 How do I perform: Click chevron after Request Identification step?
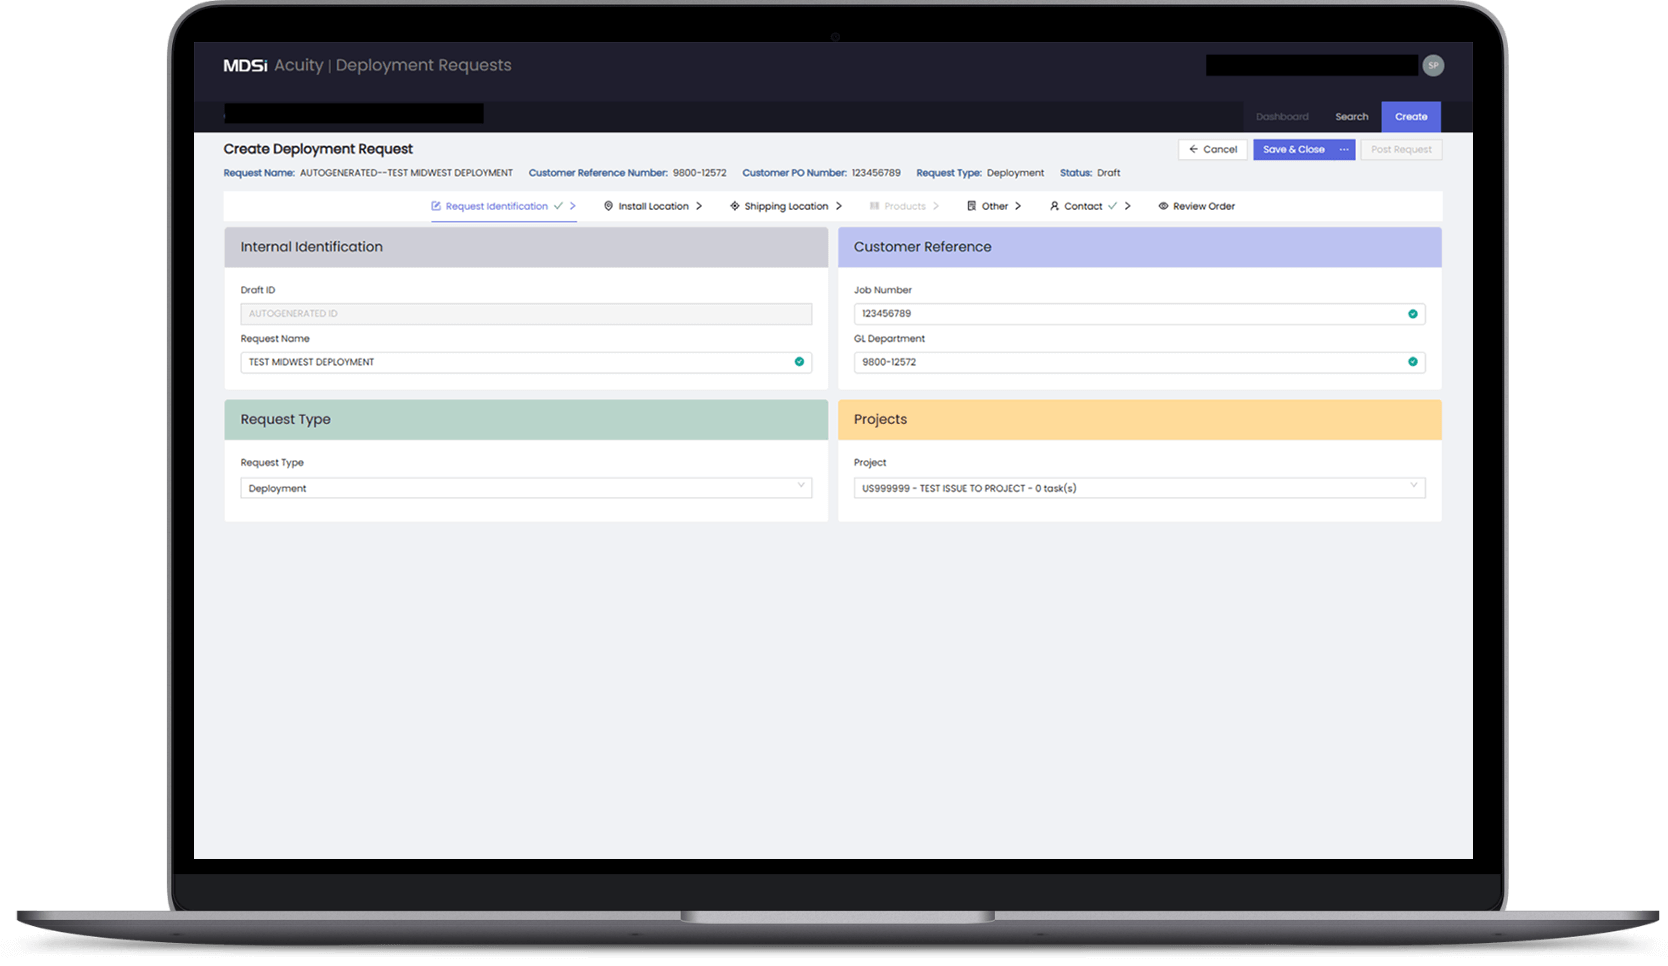tap(573, 206)
